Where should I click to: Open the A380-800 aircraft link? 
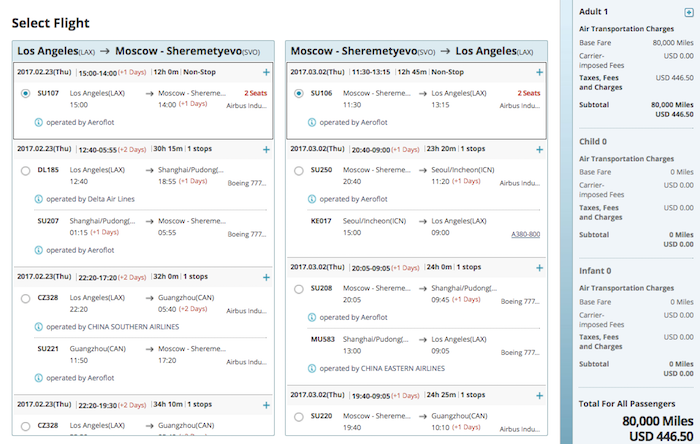tap(525, 234)
